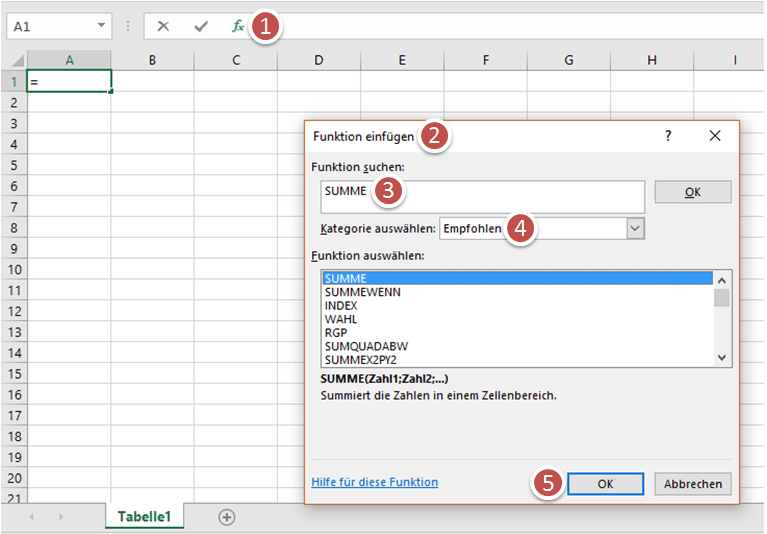Click the Select All corner triangle
Screen dimensions: 767x534
click(18, 60)
